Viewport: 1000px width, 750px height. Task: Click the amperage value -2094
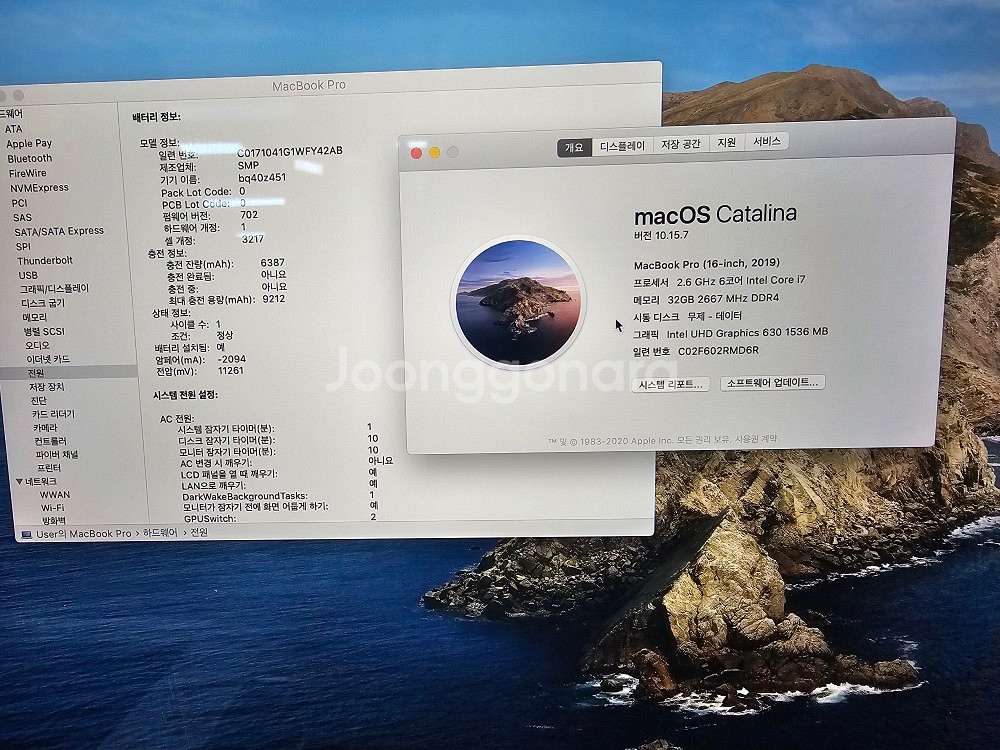click(x=232, y=359)
